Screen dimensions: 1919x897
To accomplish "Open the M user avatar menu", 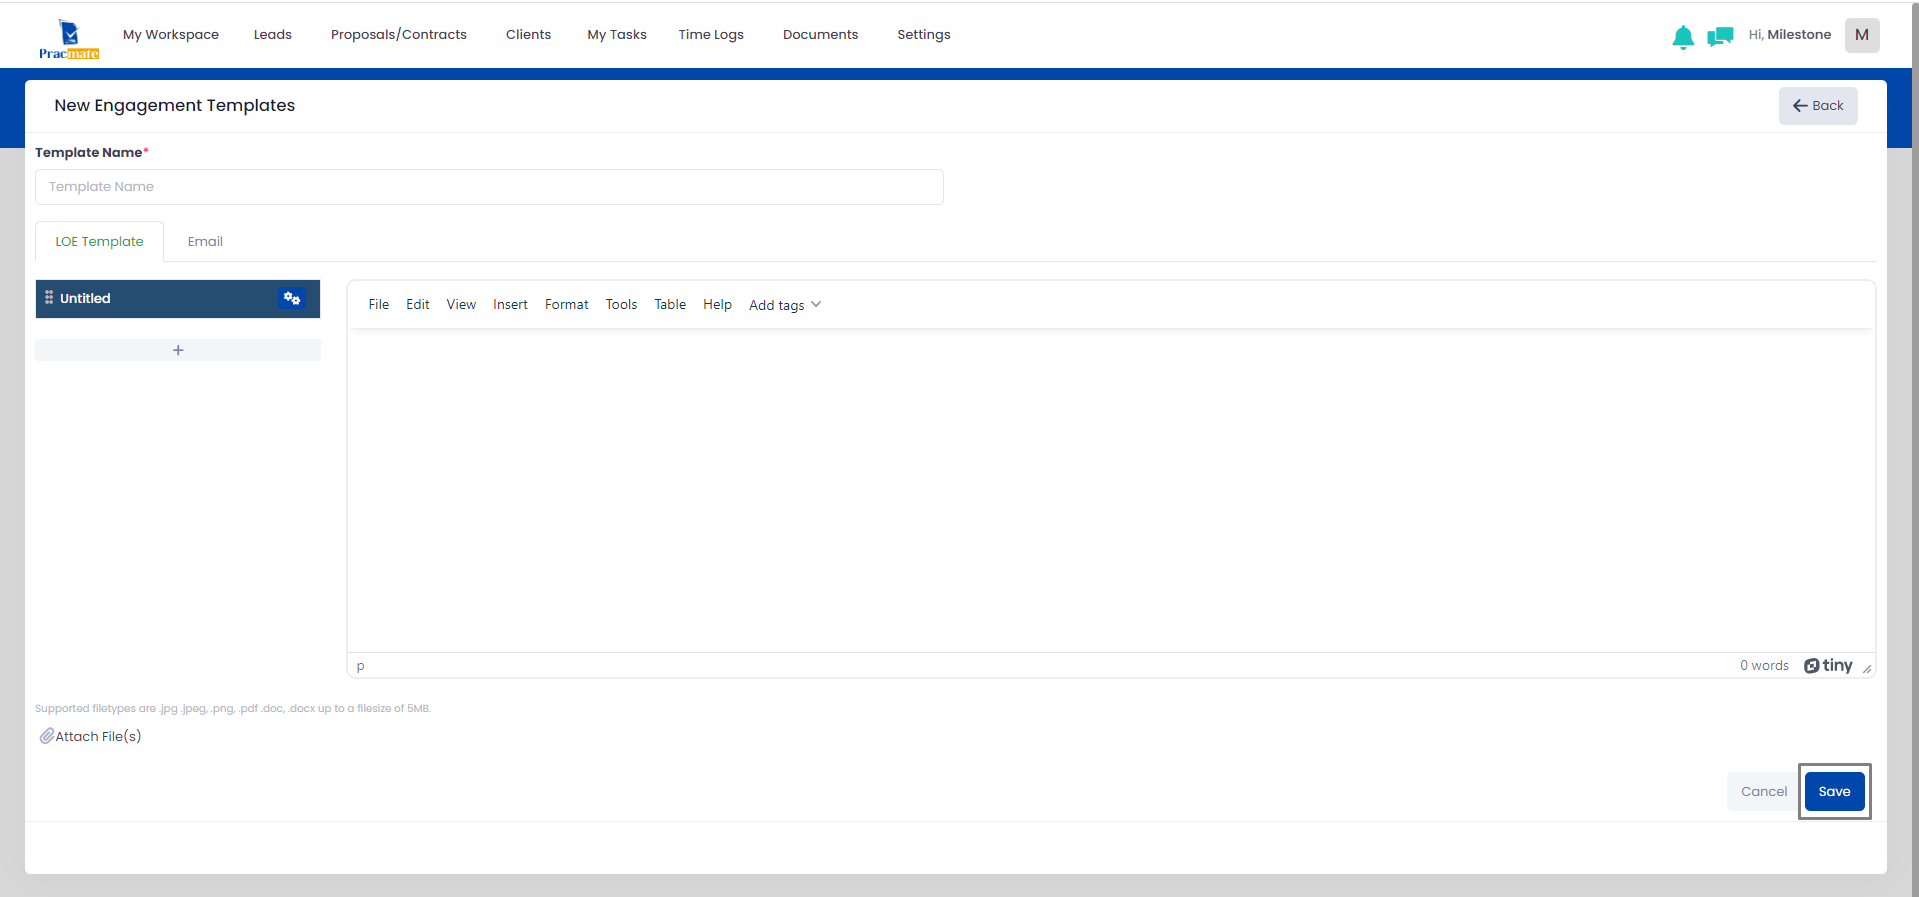I will point(1862,35).
